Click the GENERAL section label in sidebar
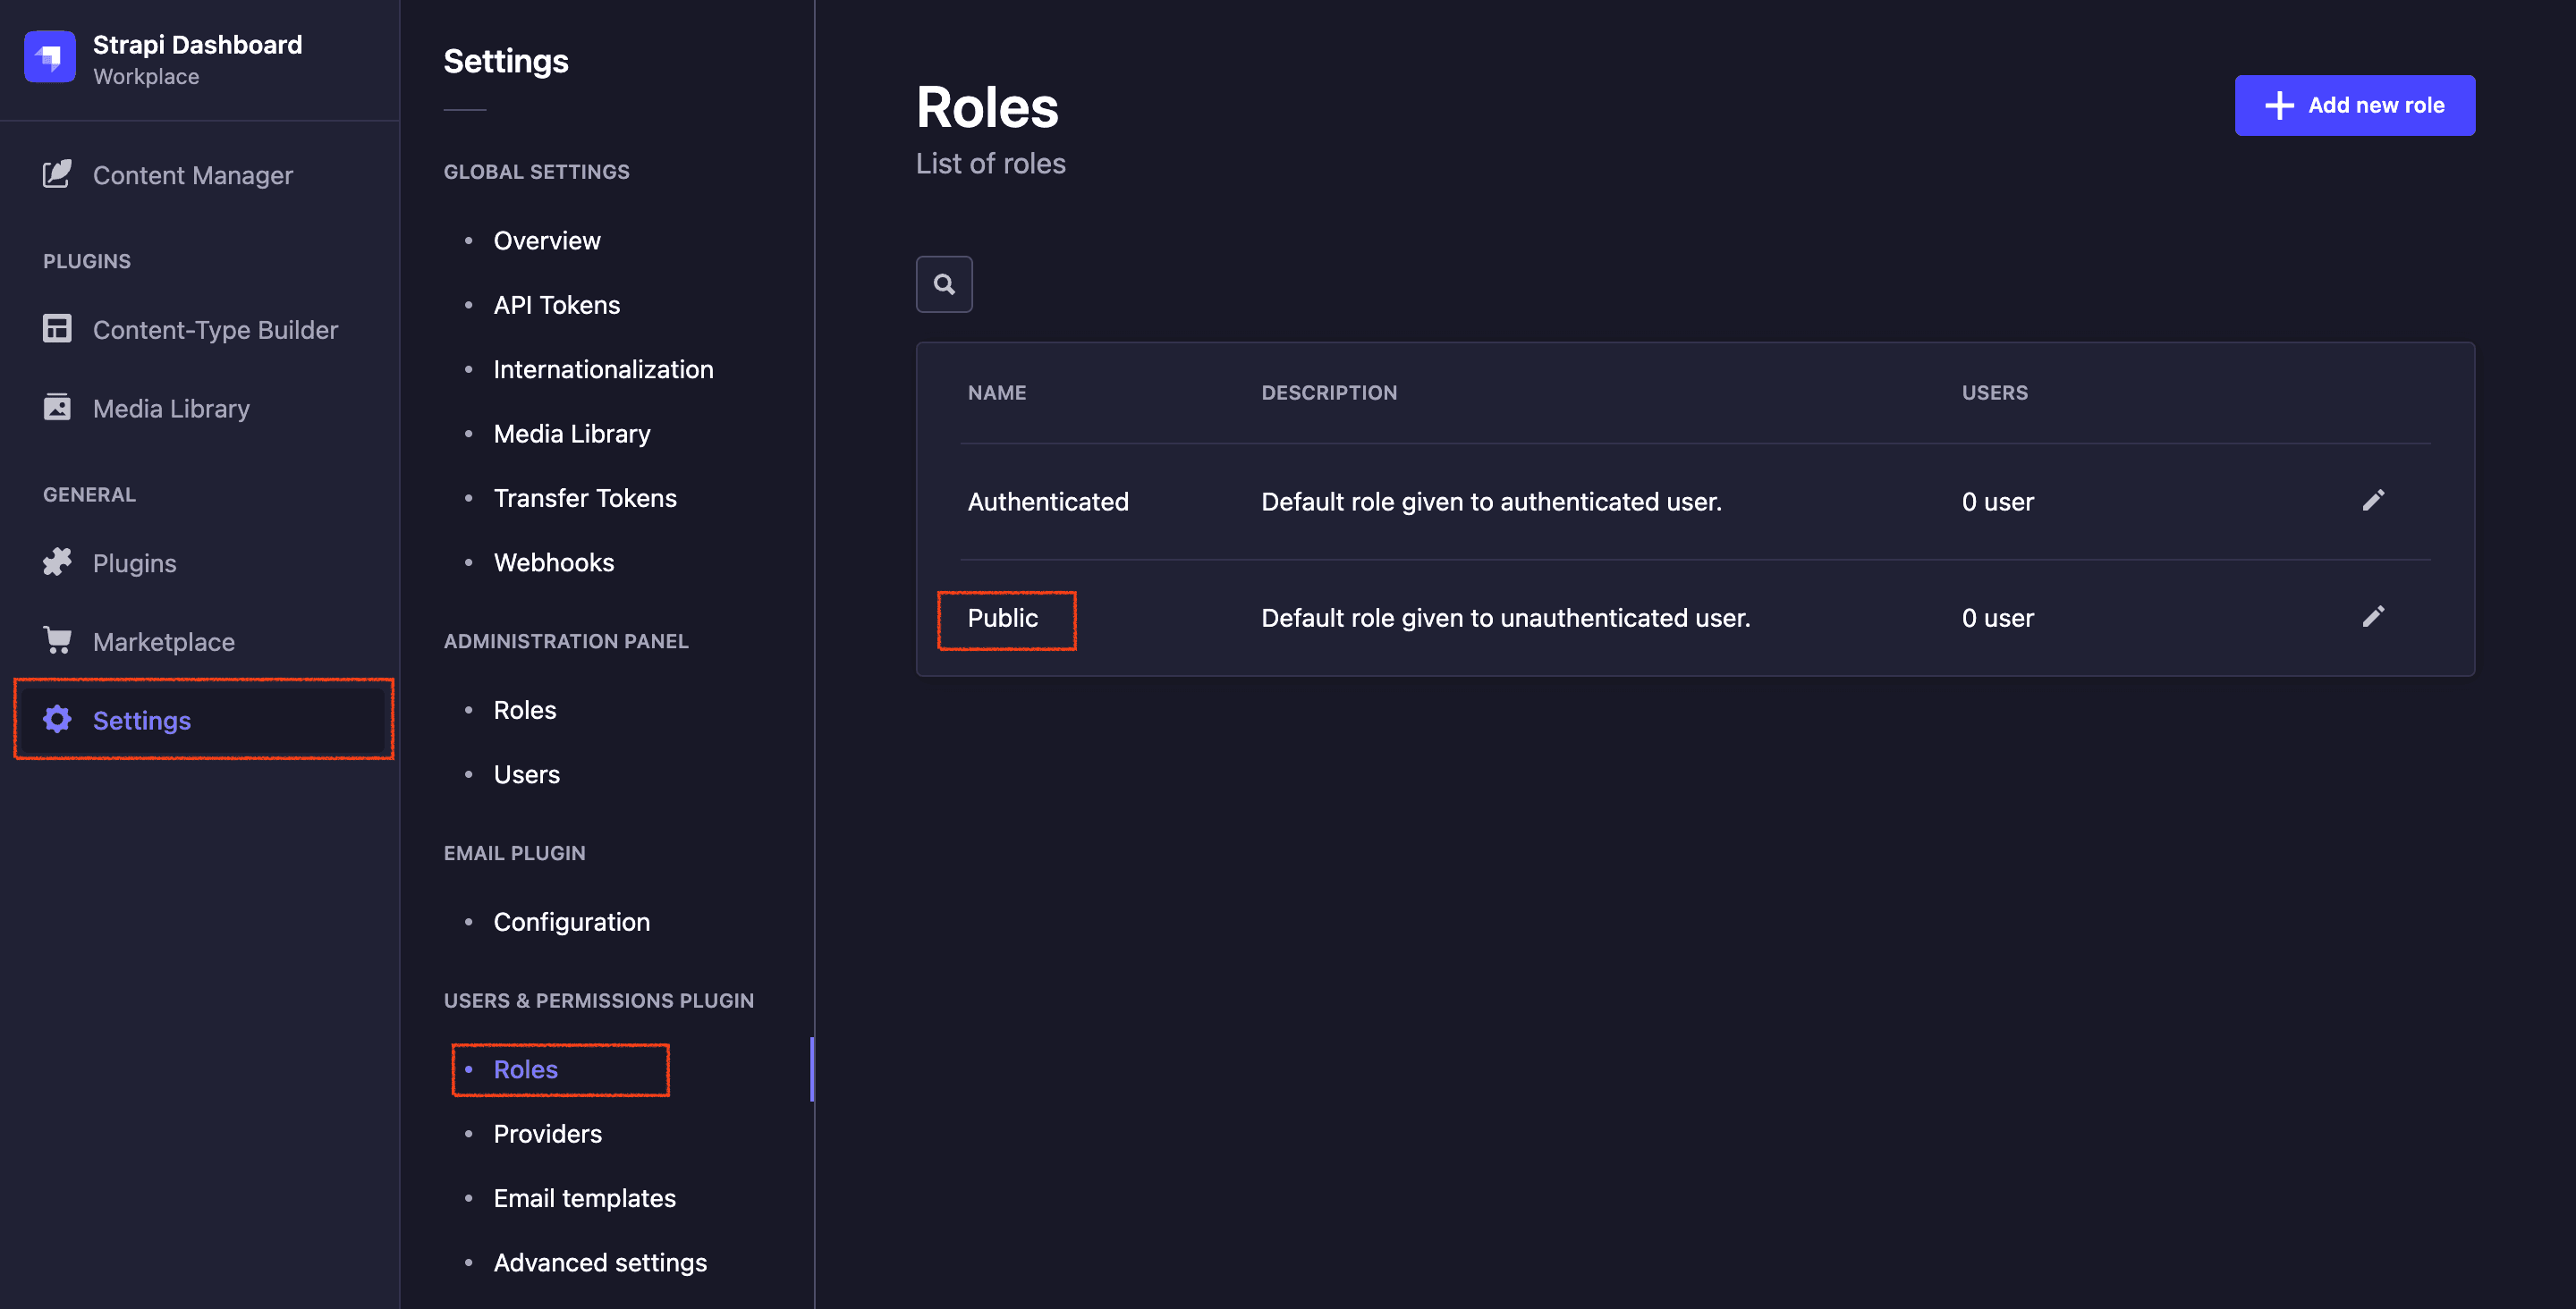The height and width of the screenshot is (1309, 2576). [x=89, y=494]
